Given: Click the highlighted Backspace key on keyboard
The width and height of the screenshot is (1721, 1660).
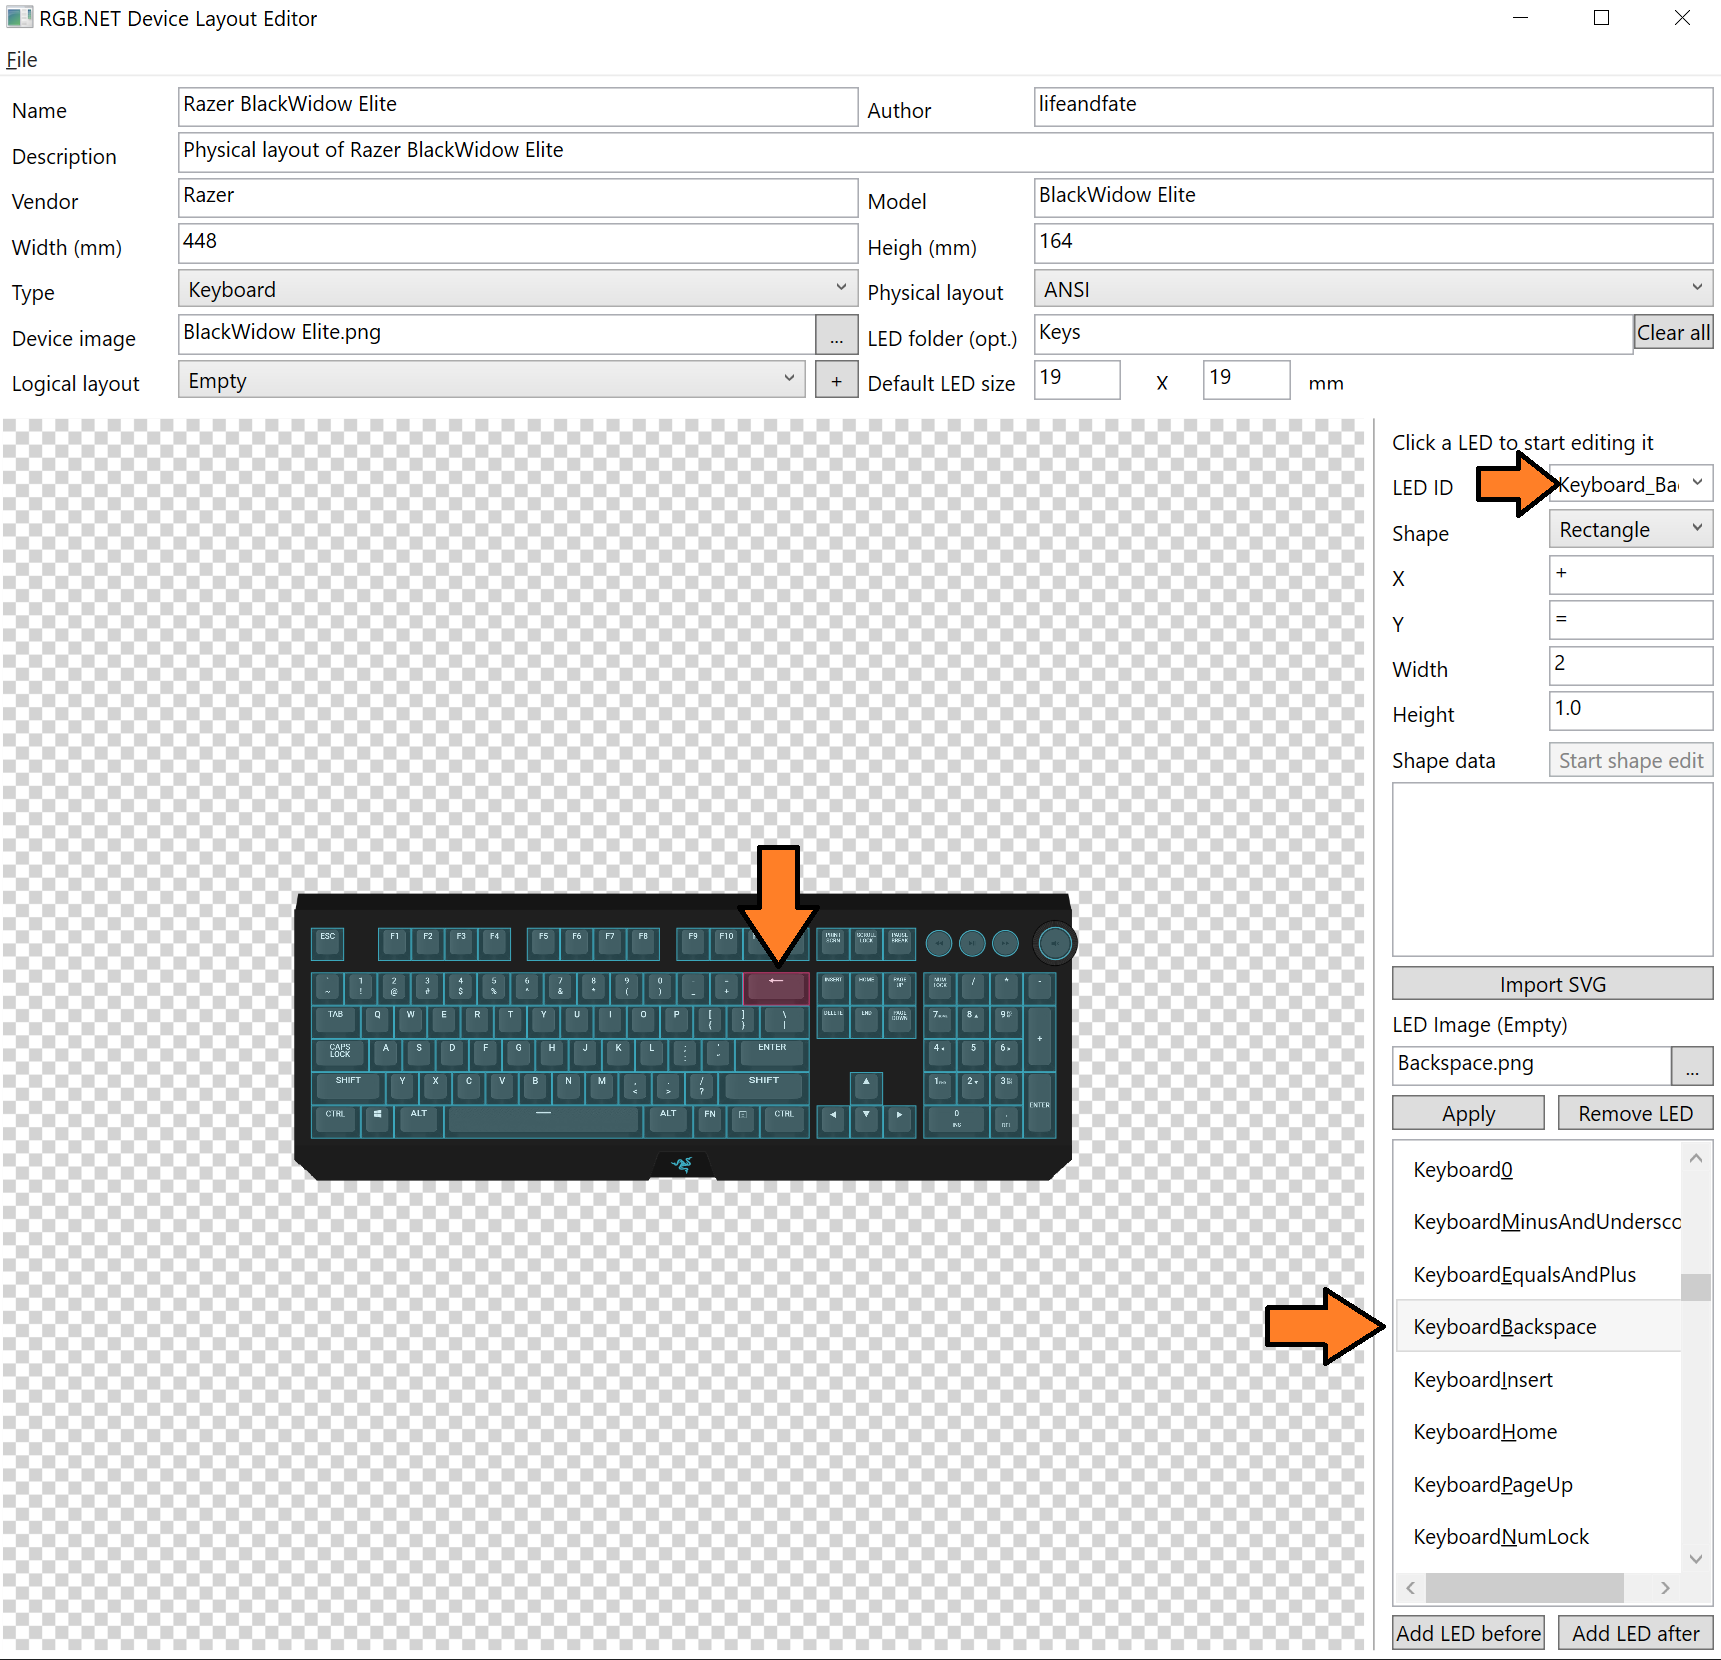Looking at the screenshot, I should tap(776, 987).
